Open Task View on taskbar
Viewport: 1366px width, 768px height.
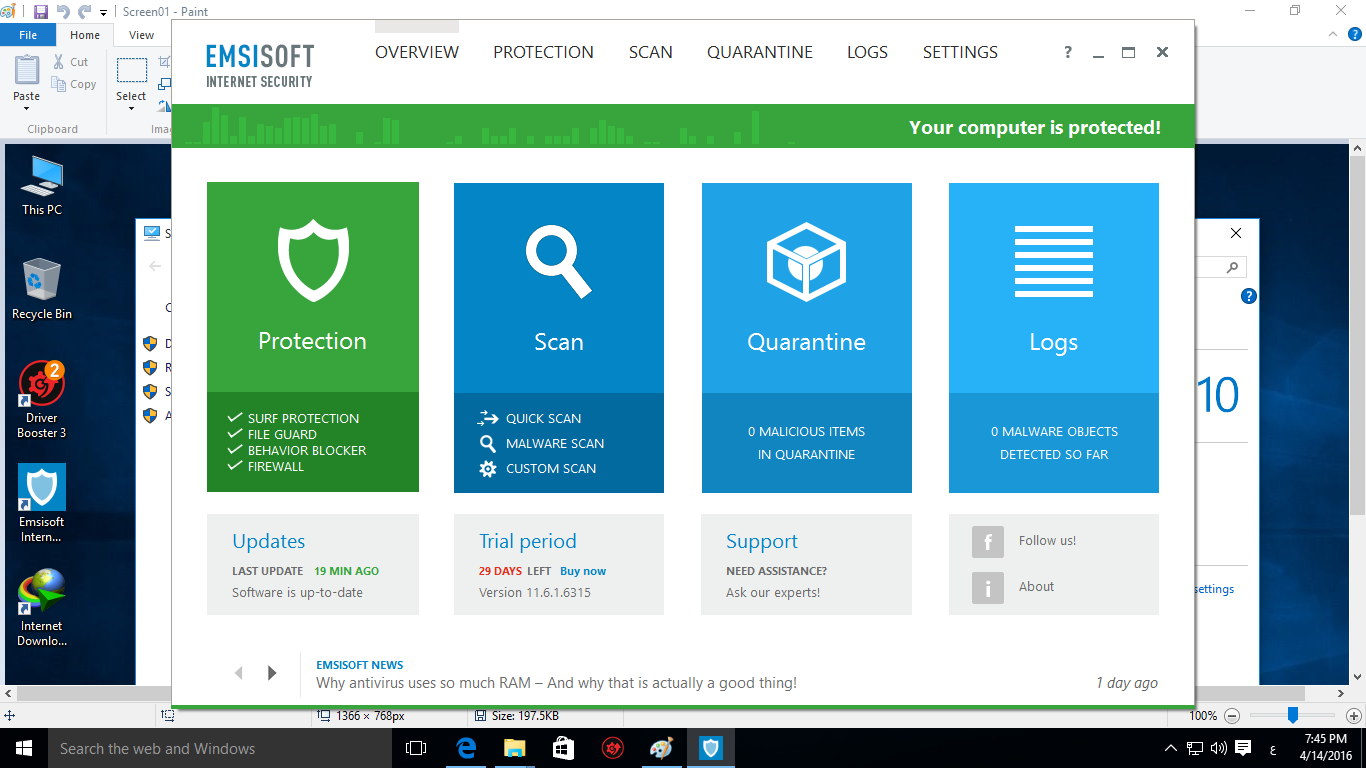pos(416,748)
